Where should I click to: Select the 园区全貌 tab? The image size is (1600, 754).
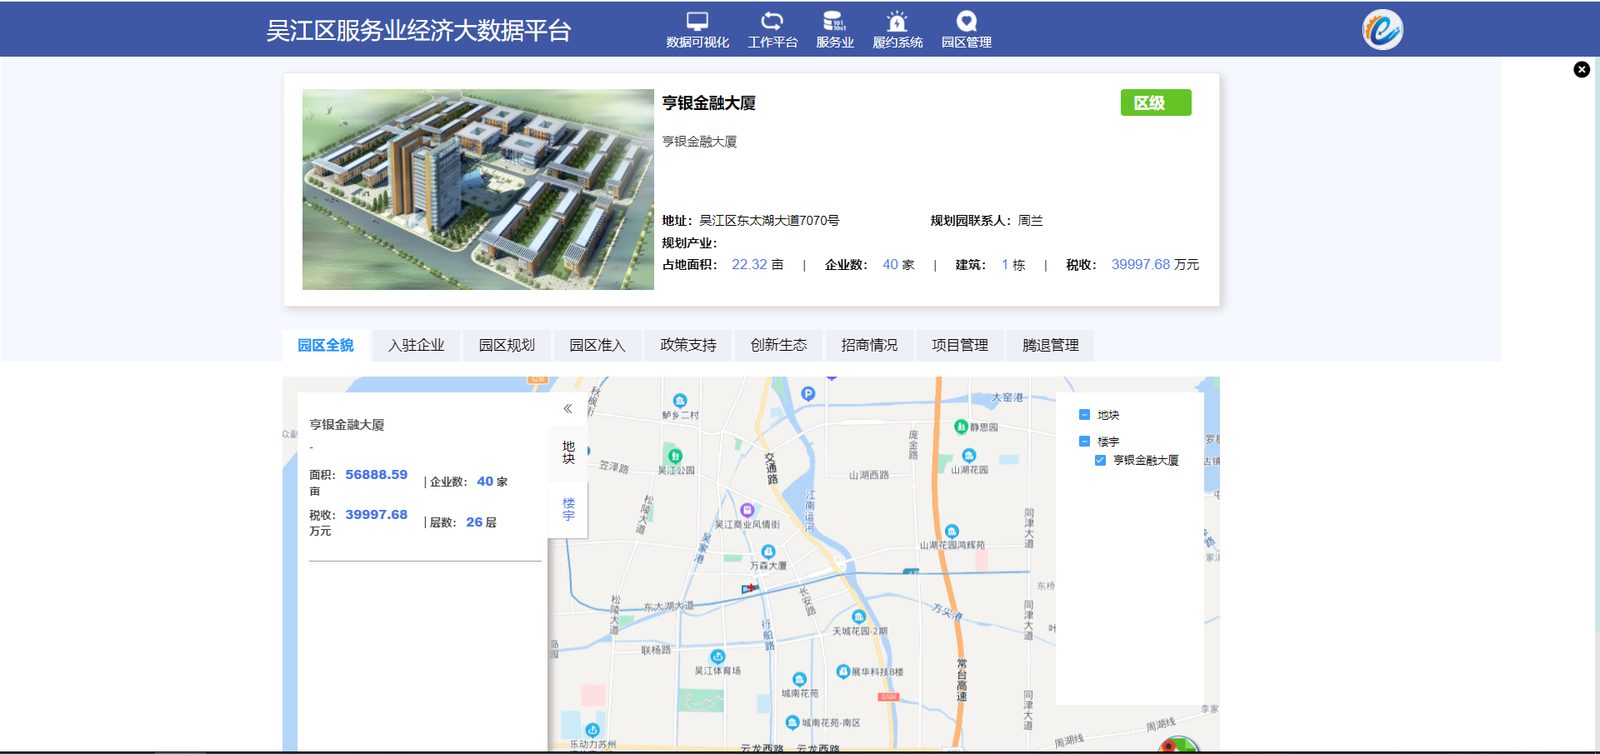pyautogui.click(x=326, y=345)
